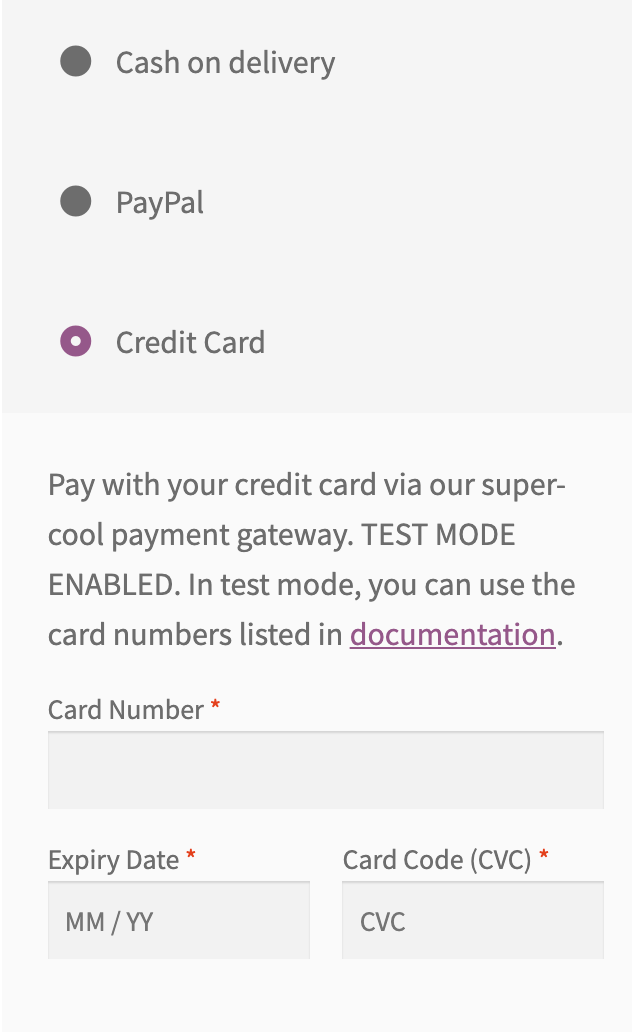The width and height of the screenshot is (632, 1032).
Task: Click the red asterisk after Card Code (CVC)
Action: (x=544, y=858)
